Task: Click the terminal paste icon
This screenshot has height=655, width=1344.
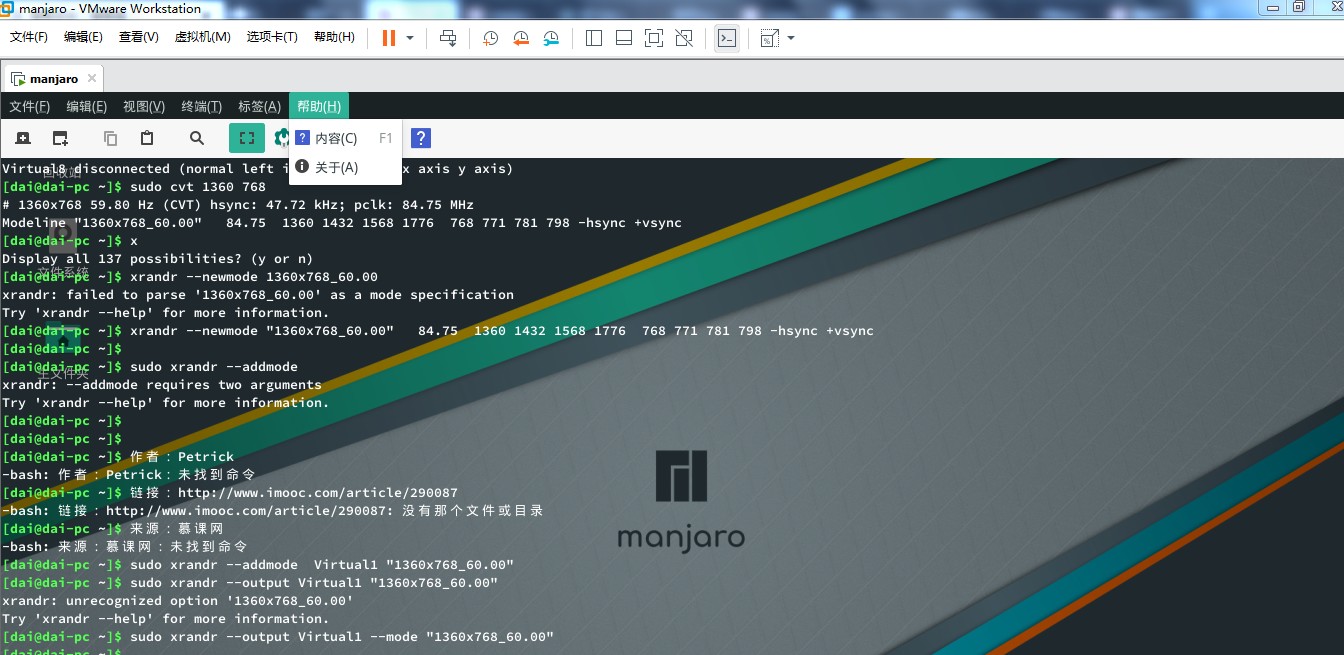Action: click(x=147, y=138)
